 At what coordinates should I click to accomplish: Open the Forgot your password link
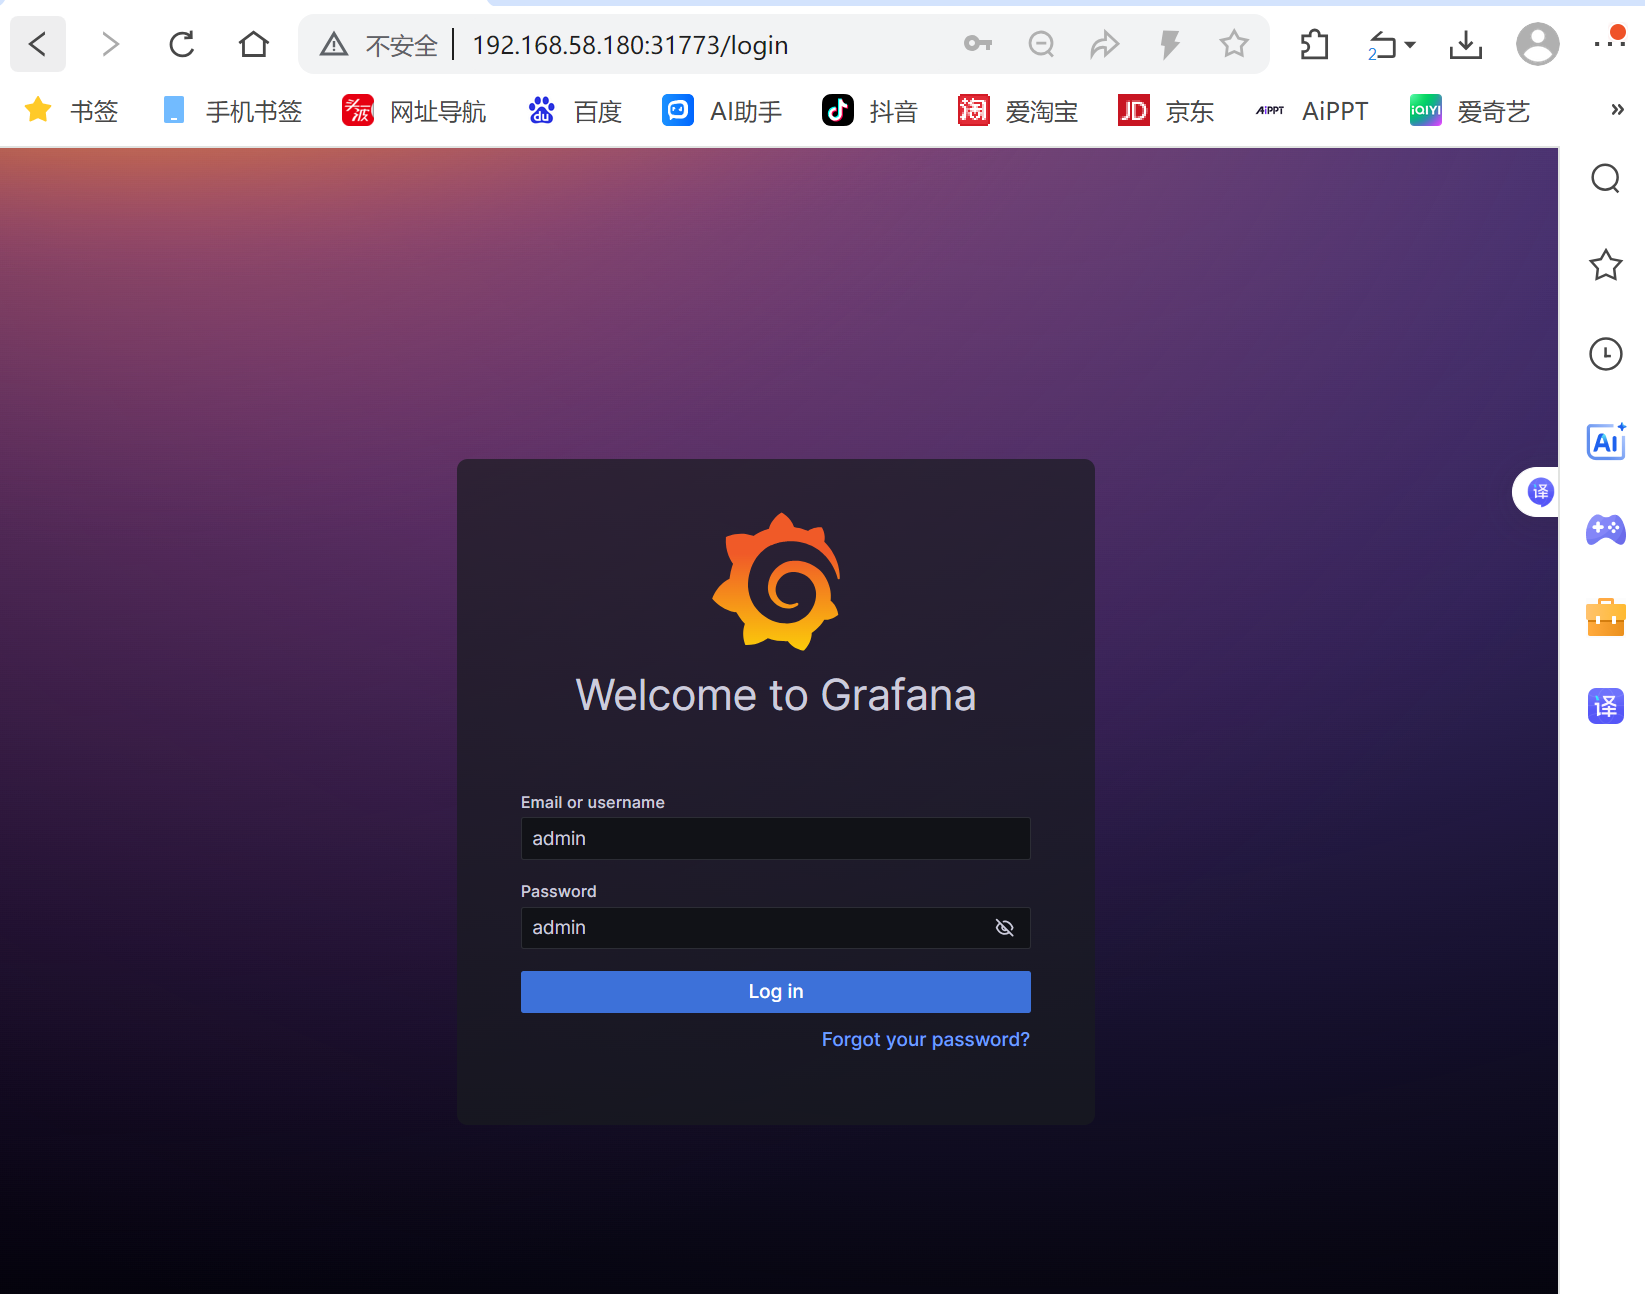[x=926, y=1039]
